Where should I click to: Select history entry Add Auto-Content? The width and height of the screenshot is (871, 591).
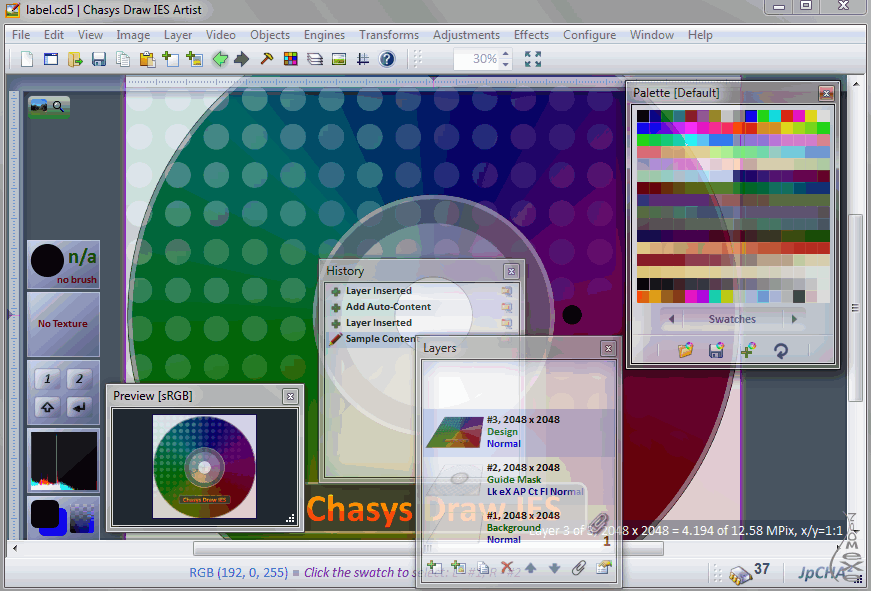[421, 307]
